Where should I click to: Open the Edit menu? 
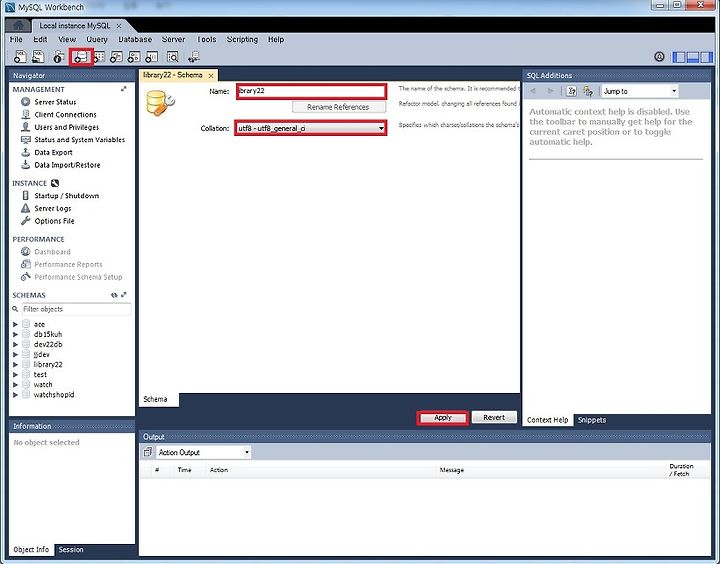pos(40,39)
